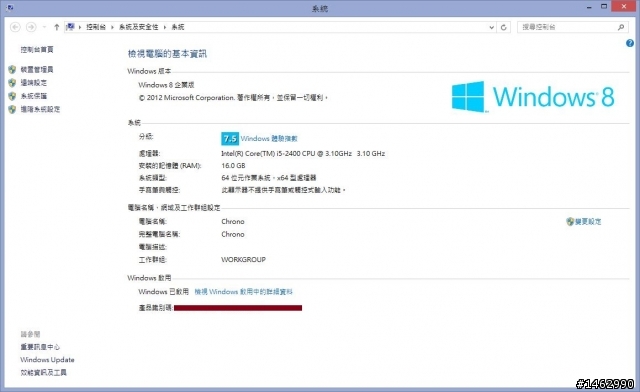The height and width of the screenshot is (392, 640).
Task: Select the 16.0 GB RAM value
Action: pos(233,165)
